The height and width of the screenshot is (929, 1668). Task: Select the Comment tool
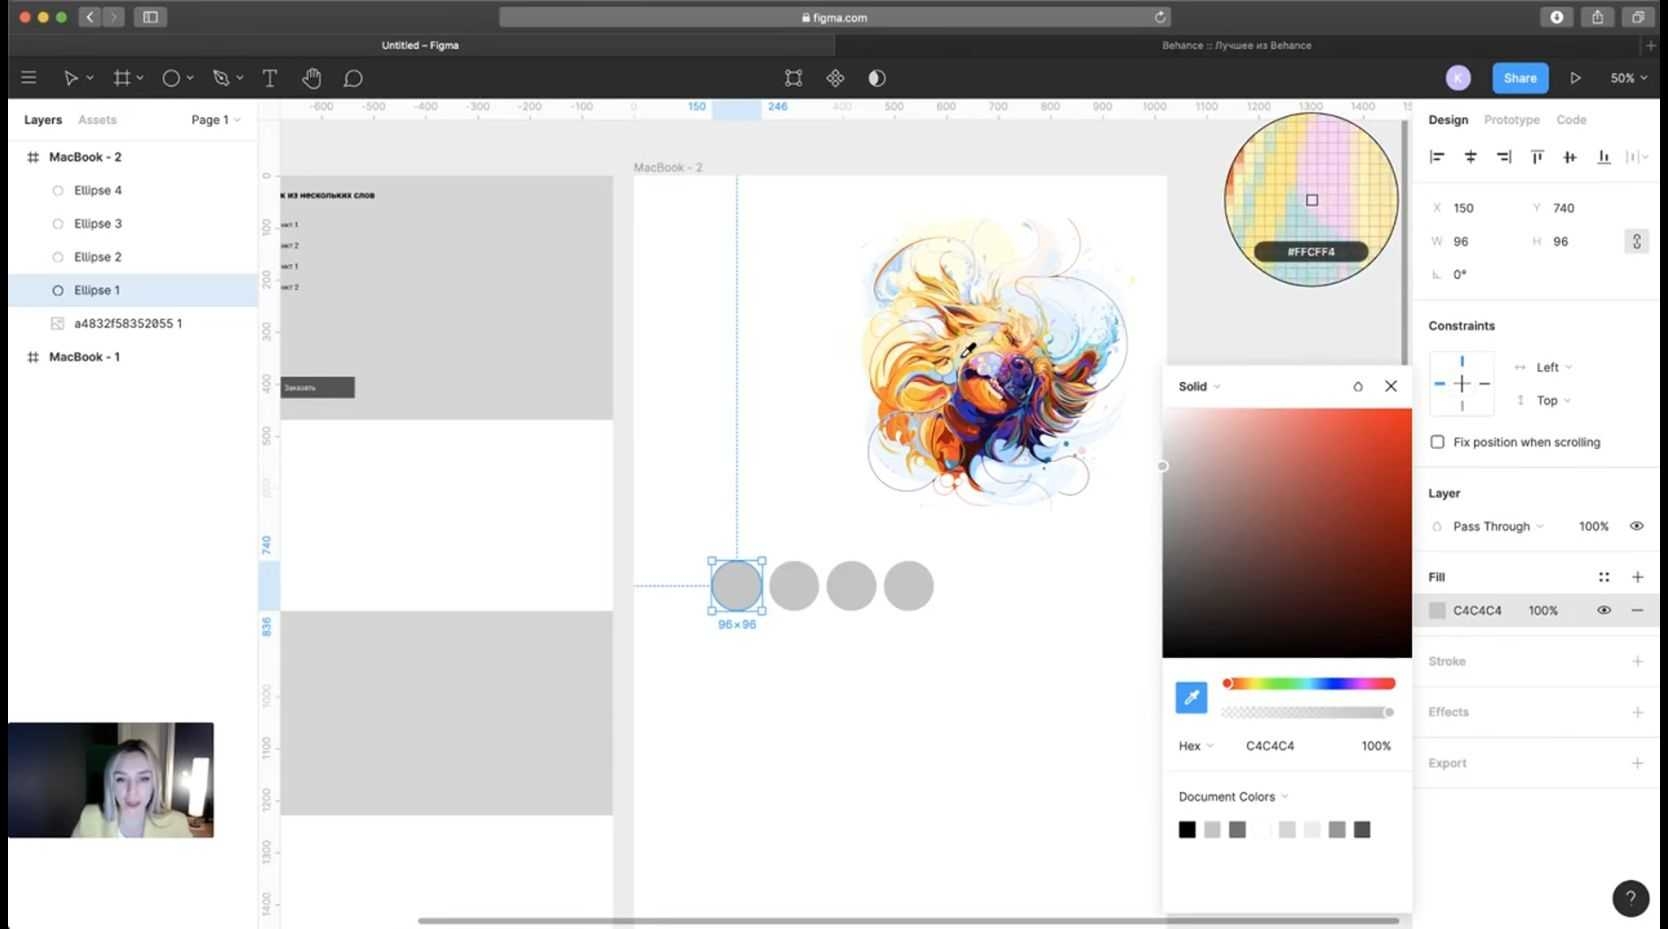point(353,78)
